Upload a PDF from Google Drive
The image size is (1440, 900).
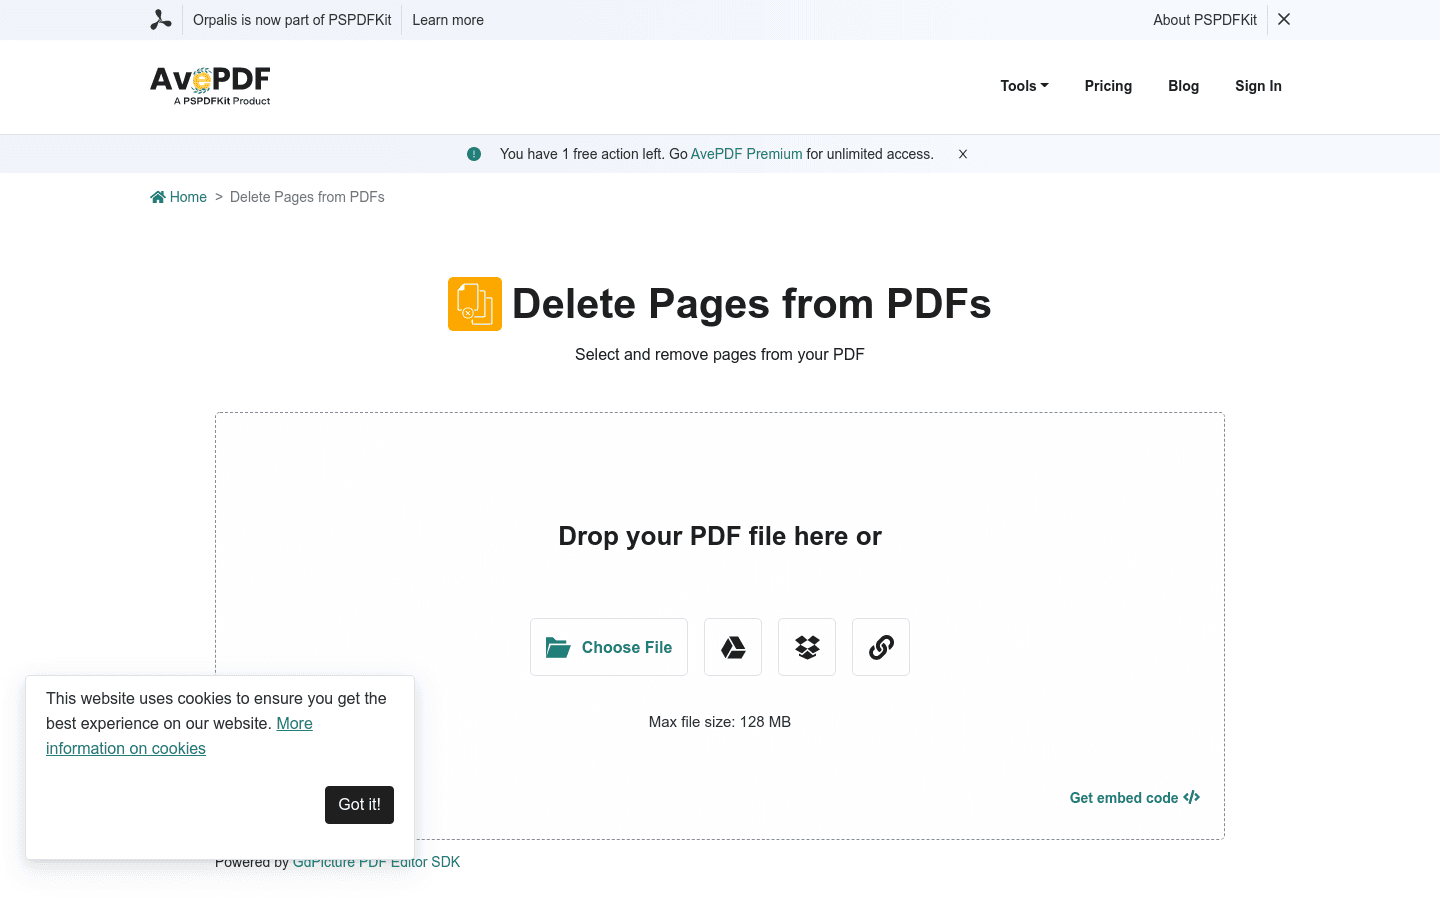[732, 647]
